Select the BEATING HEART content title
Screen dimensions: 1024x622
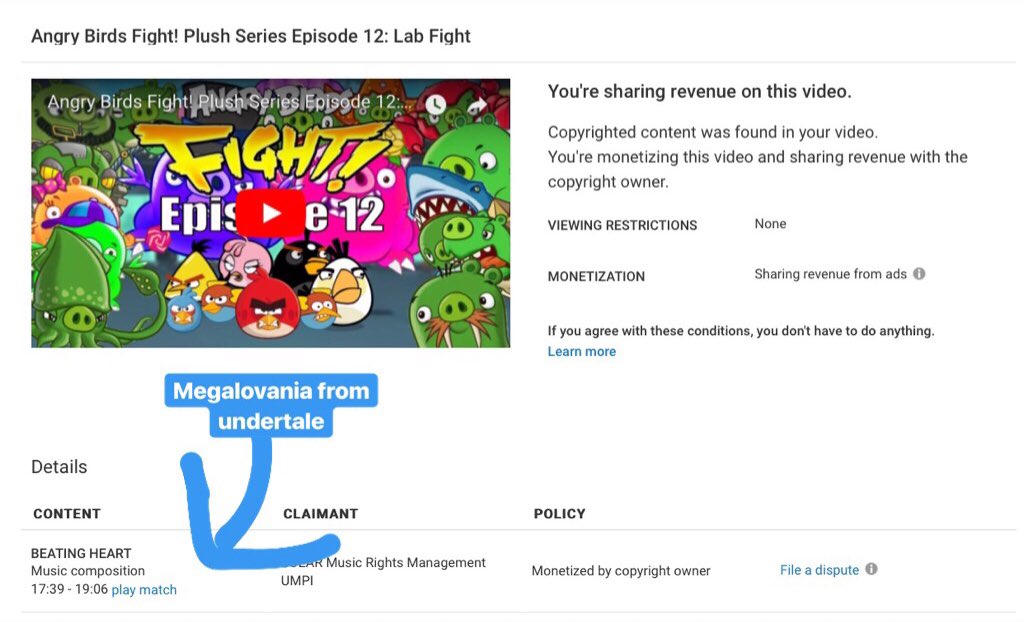point(81,553)
